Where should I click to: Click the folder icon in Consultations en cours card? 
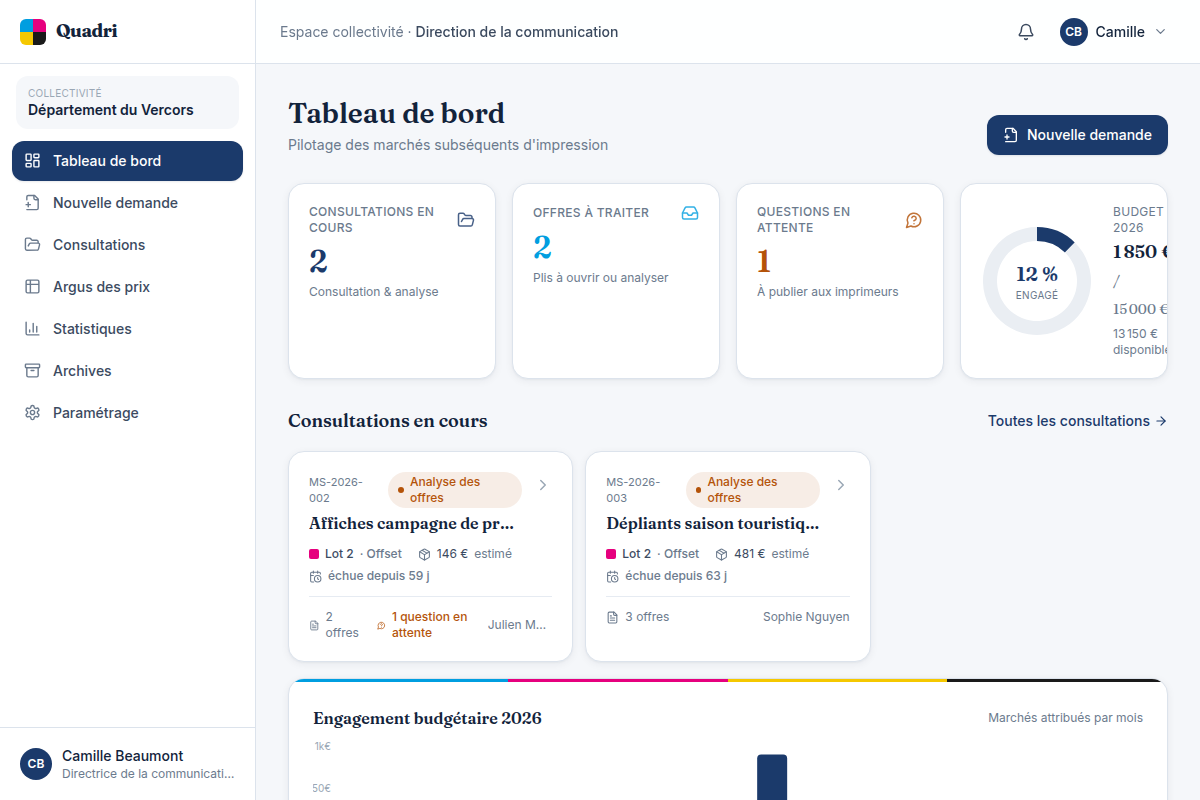pos(466,220)
